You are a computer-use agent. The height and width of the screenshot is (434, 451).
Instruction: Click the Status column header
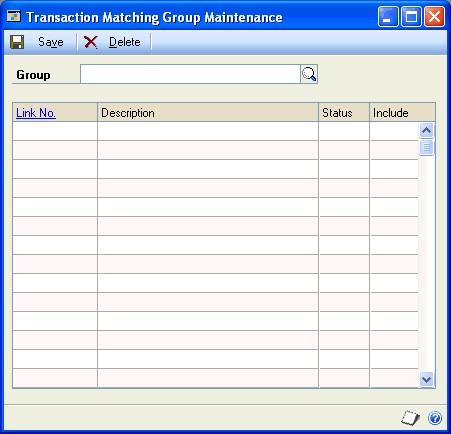344,112
